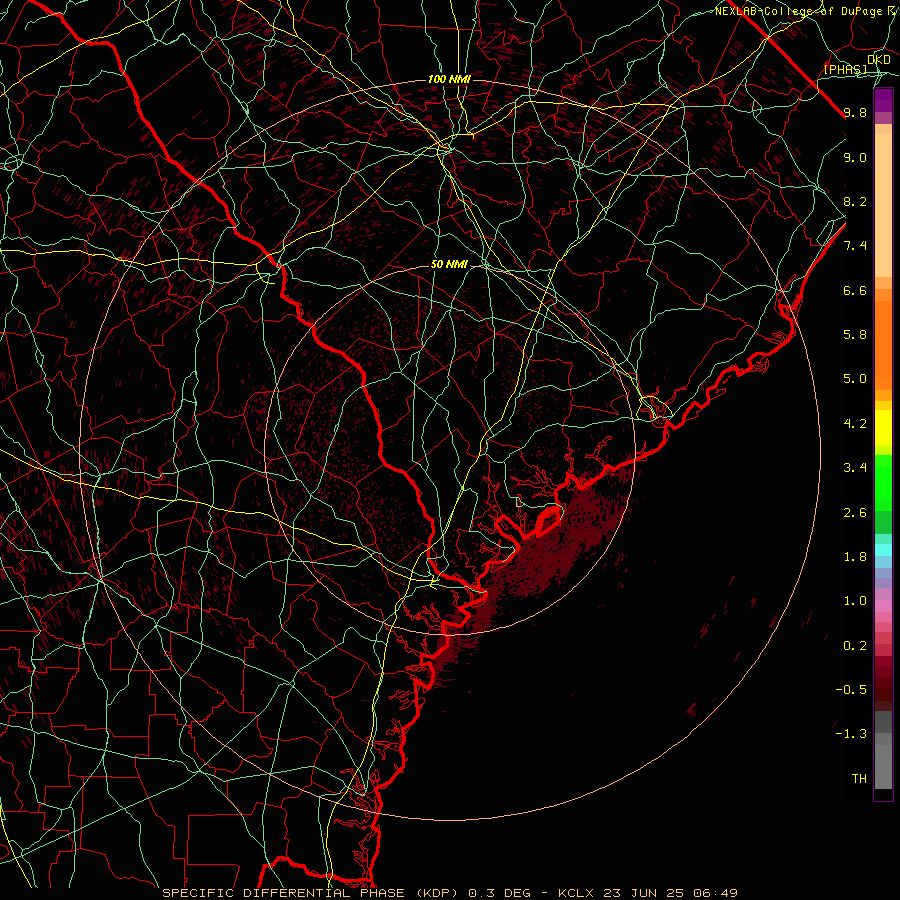
Task: Click the DKD label above the color scale
Action: (x=879, y=60)
